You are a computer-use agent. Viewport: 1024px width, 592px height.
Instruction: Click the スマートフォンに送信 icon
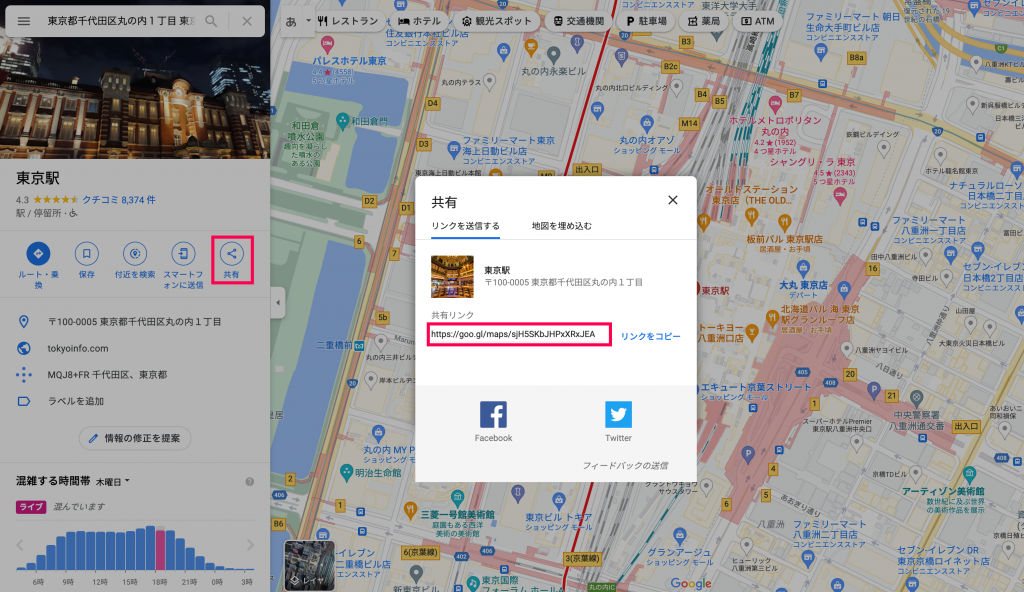click(x=183, y=254)
